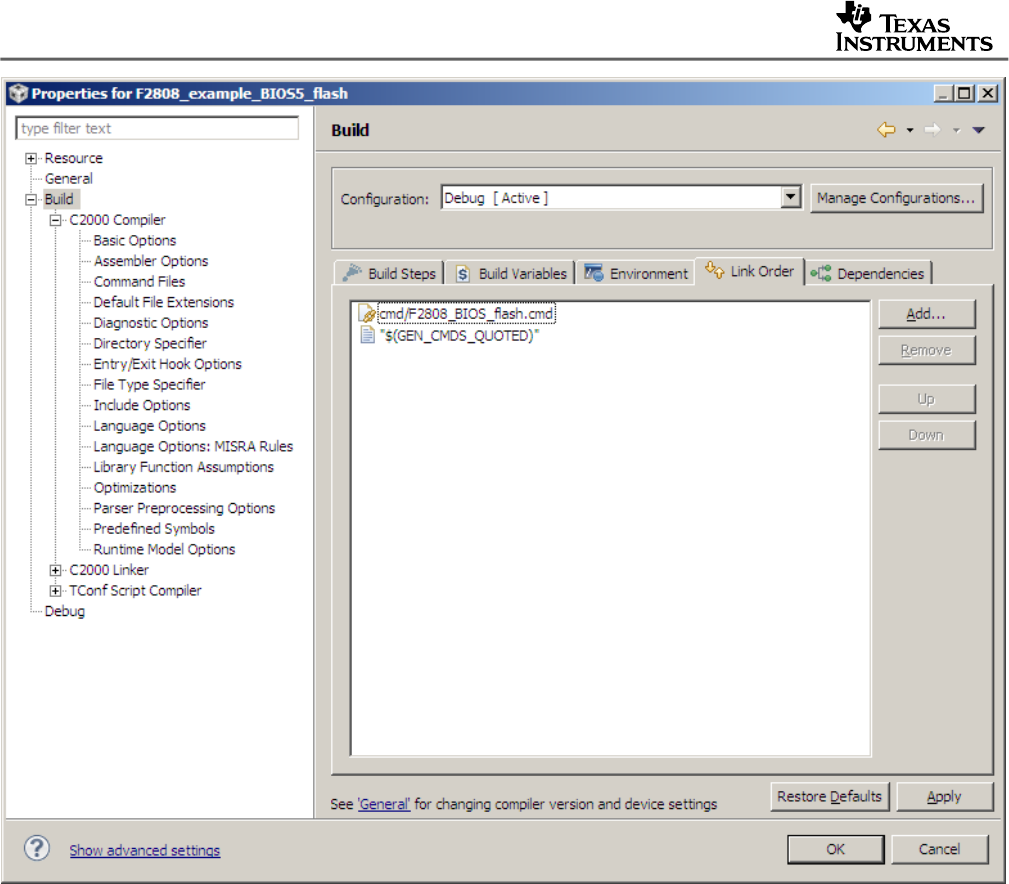Click the Texas Instruments logo
Screen dimensions: 1009x884
point(912,25)
